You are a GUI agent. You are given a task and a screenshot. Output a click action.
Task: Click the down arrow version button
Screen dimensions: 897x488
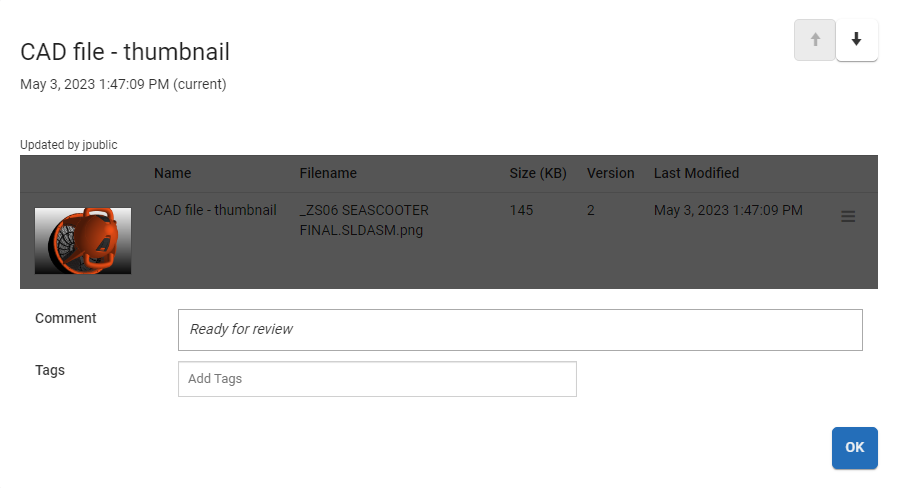tap(856, 40)
